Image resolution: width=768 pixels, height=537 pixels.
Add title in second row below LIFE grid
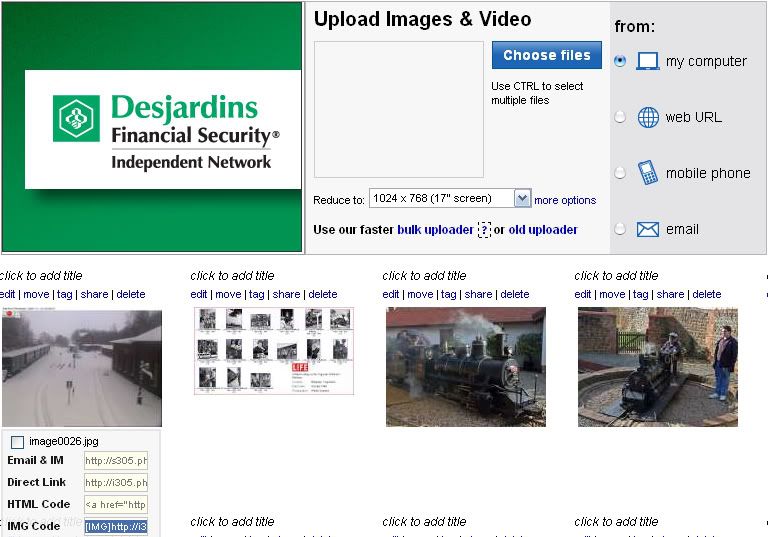[x=232, y=521]
